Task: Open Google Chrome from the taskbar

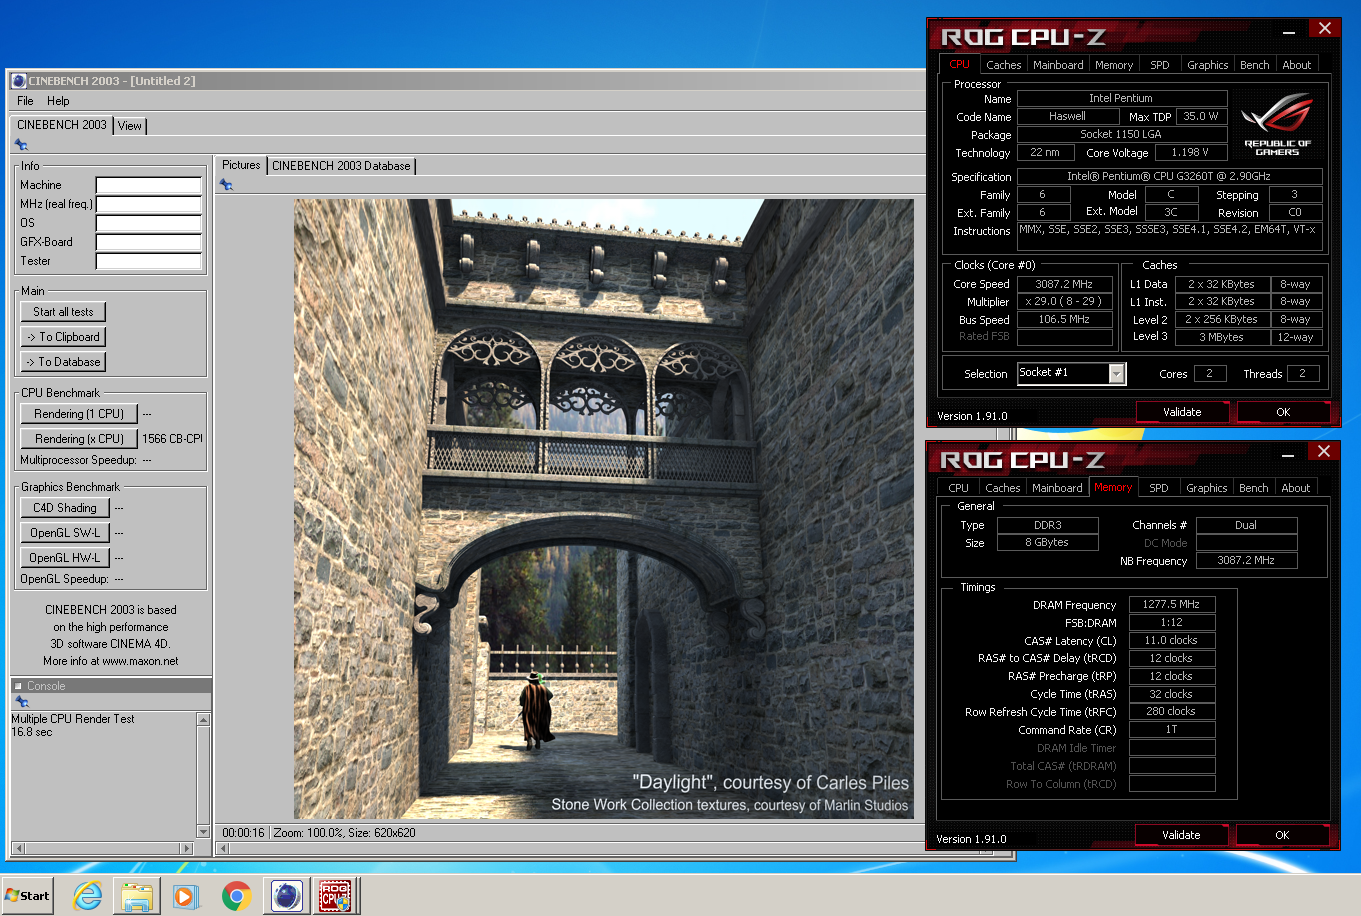Action: click(x=236, y=896)
